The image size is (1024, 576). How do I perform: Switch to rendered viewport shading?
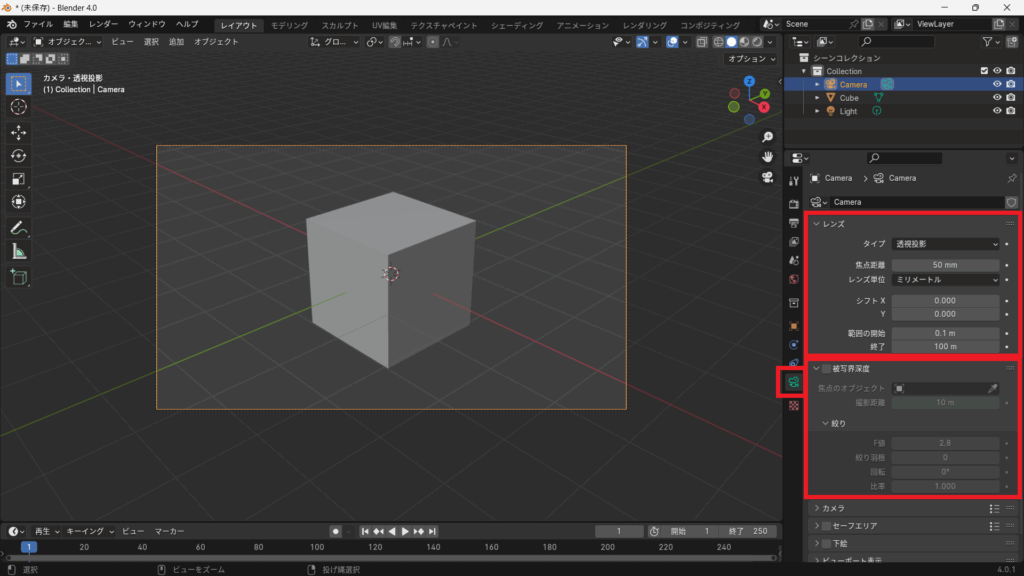(757, 42)
